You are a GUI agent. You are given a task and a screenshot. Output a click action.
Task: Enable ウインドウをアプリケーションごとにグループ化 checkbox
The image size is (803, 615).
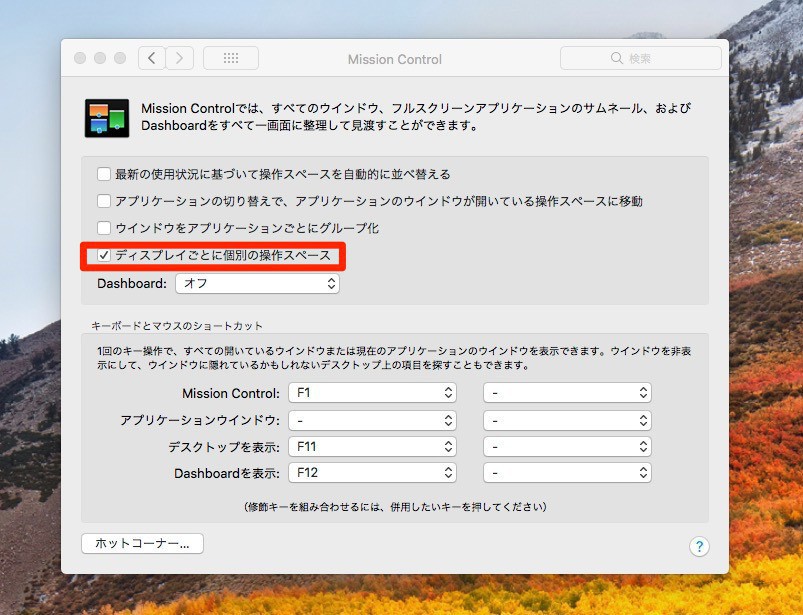[x=104, y=228]
